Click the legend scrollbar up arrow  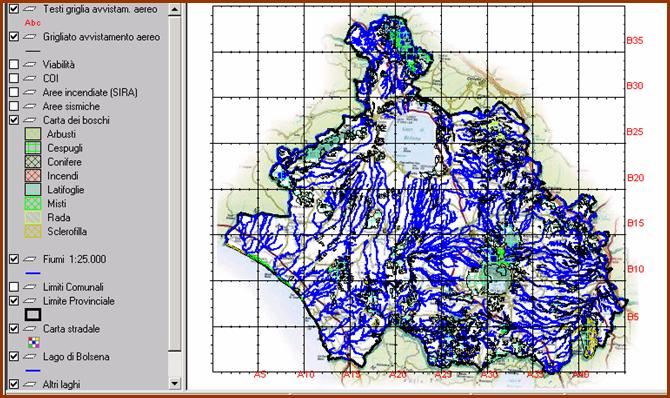point(174,9)
